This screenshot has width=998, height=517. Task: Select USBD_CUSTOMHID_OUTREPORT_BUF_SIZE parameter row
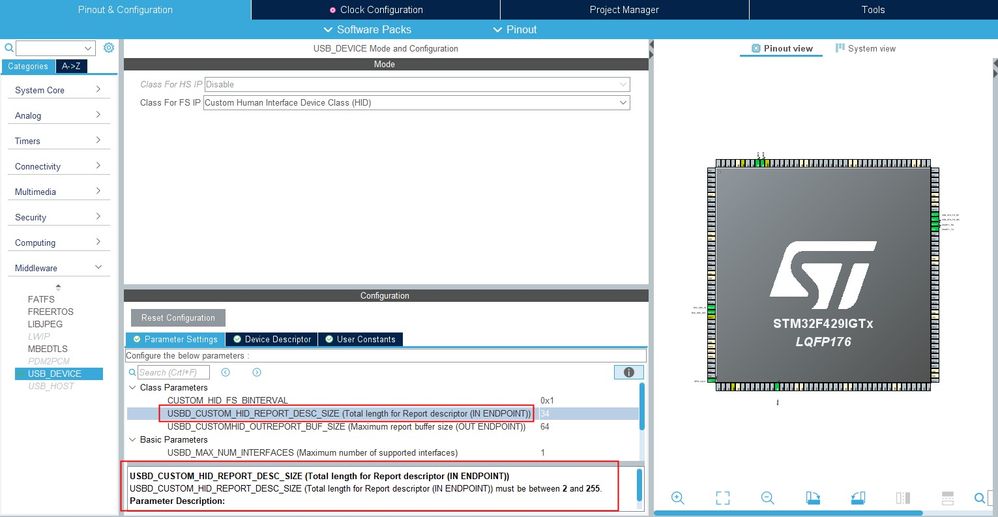click(x=382, y=427)
